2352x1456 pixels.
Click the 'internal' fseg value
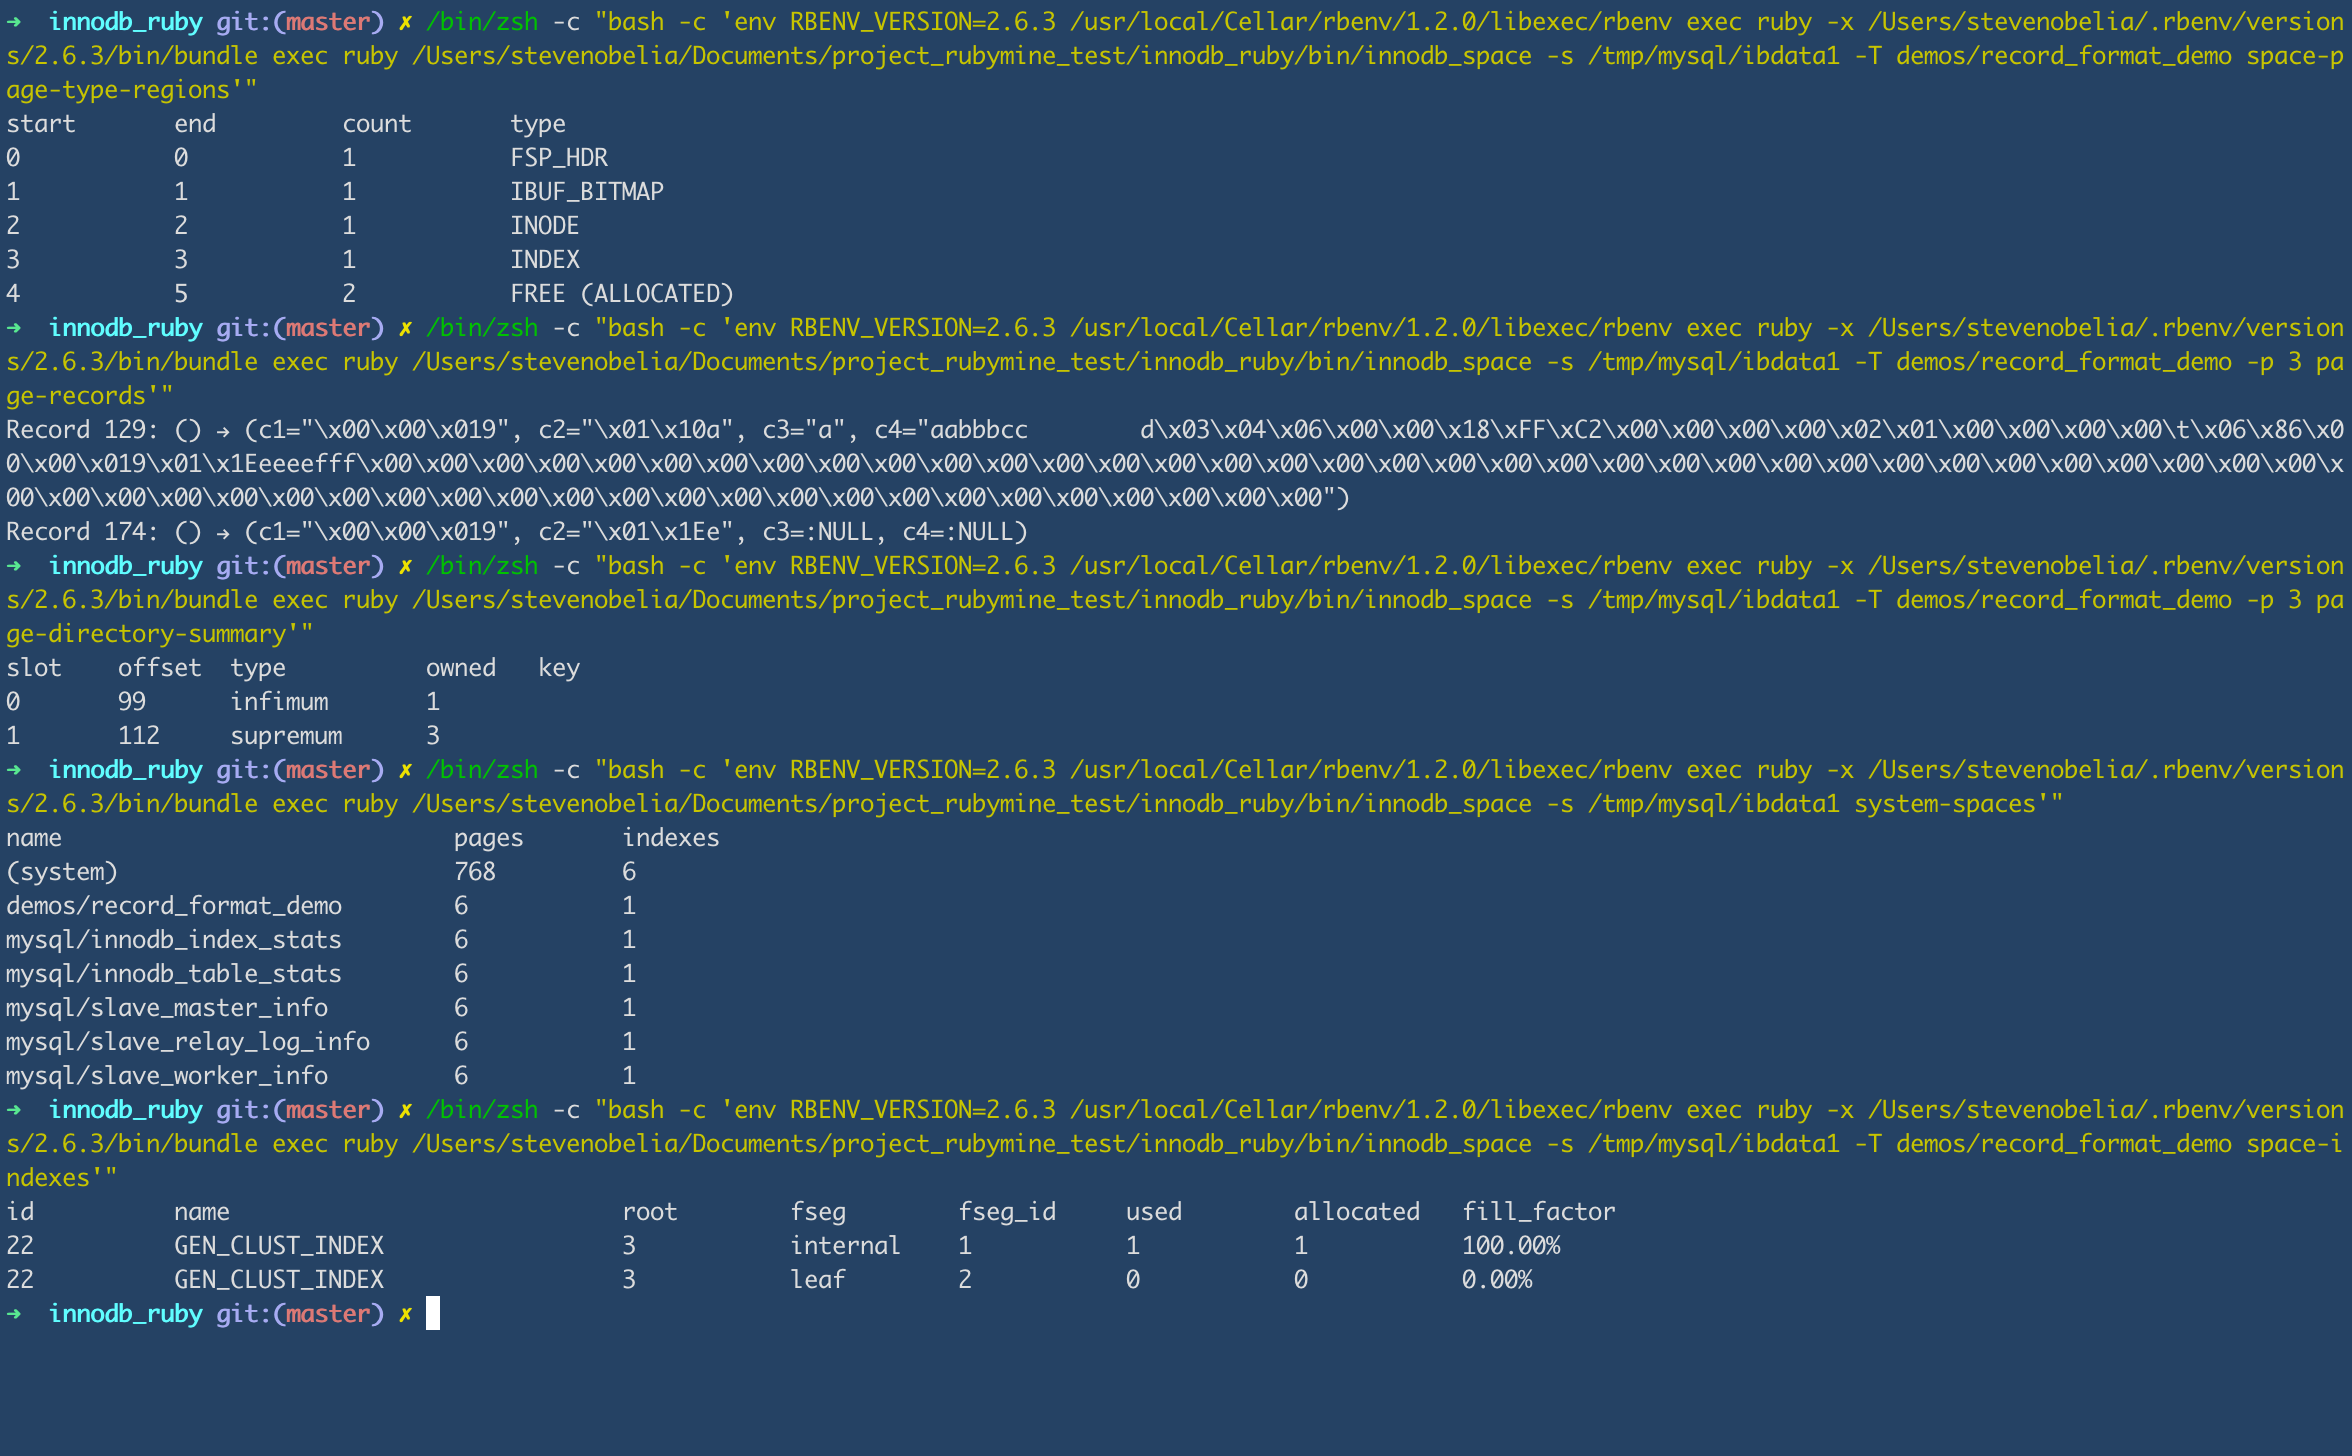pyautogui.click(x=844, y=1246)
